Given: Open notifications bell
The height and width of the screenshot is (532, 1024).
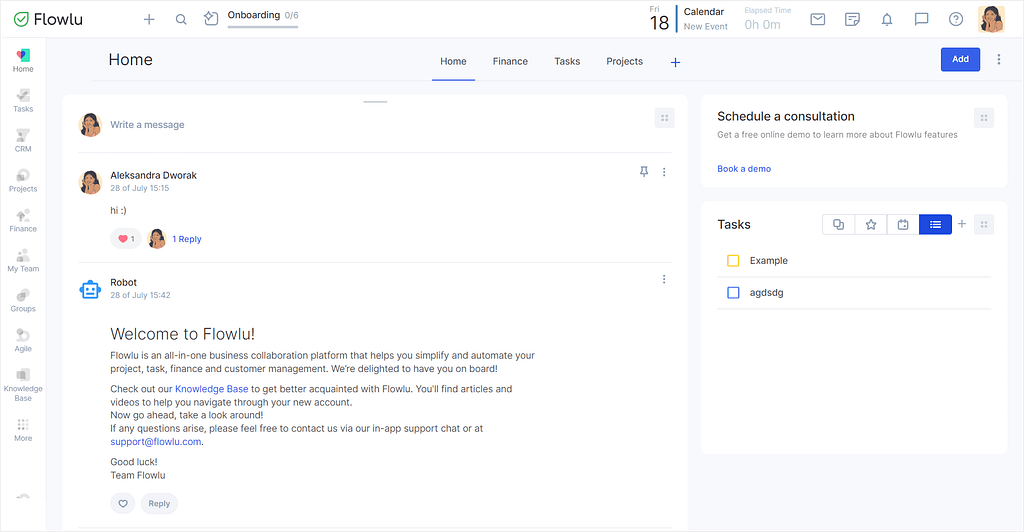Looking at the screenshot, I should (887, 20).
